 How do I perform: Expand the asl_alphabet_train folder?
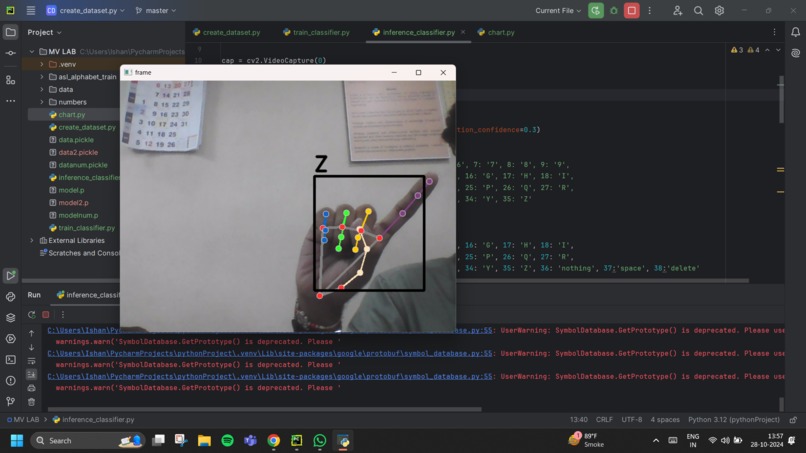(42, 77)
